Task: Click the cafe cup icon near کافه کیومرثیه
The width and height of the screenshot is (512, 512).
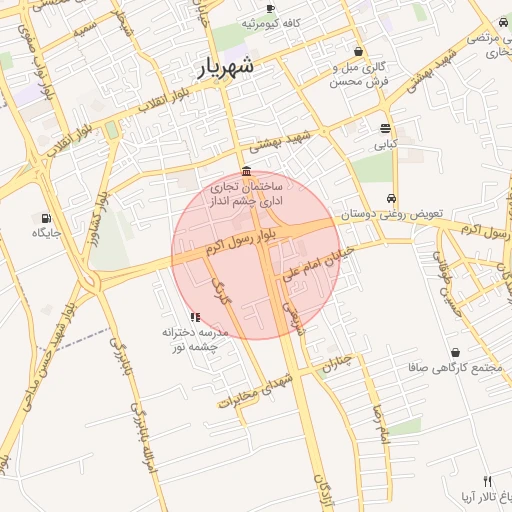Action: pyautogui.click(x=271, y=8)
